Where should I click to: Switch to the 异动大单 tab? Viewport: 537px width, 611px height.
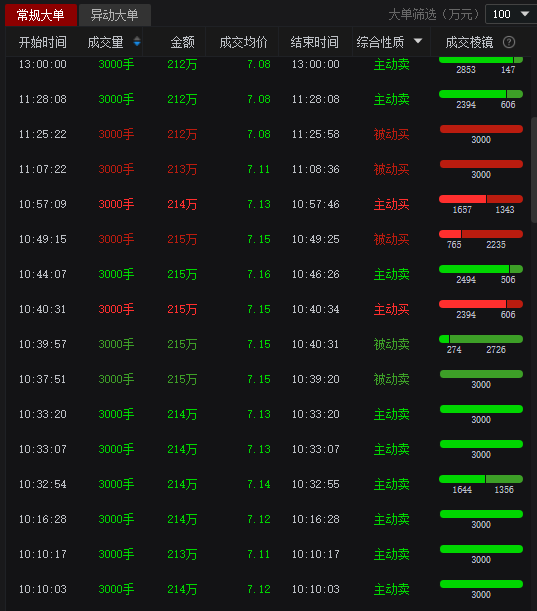point(115,15)
